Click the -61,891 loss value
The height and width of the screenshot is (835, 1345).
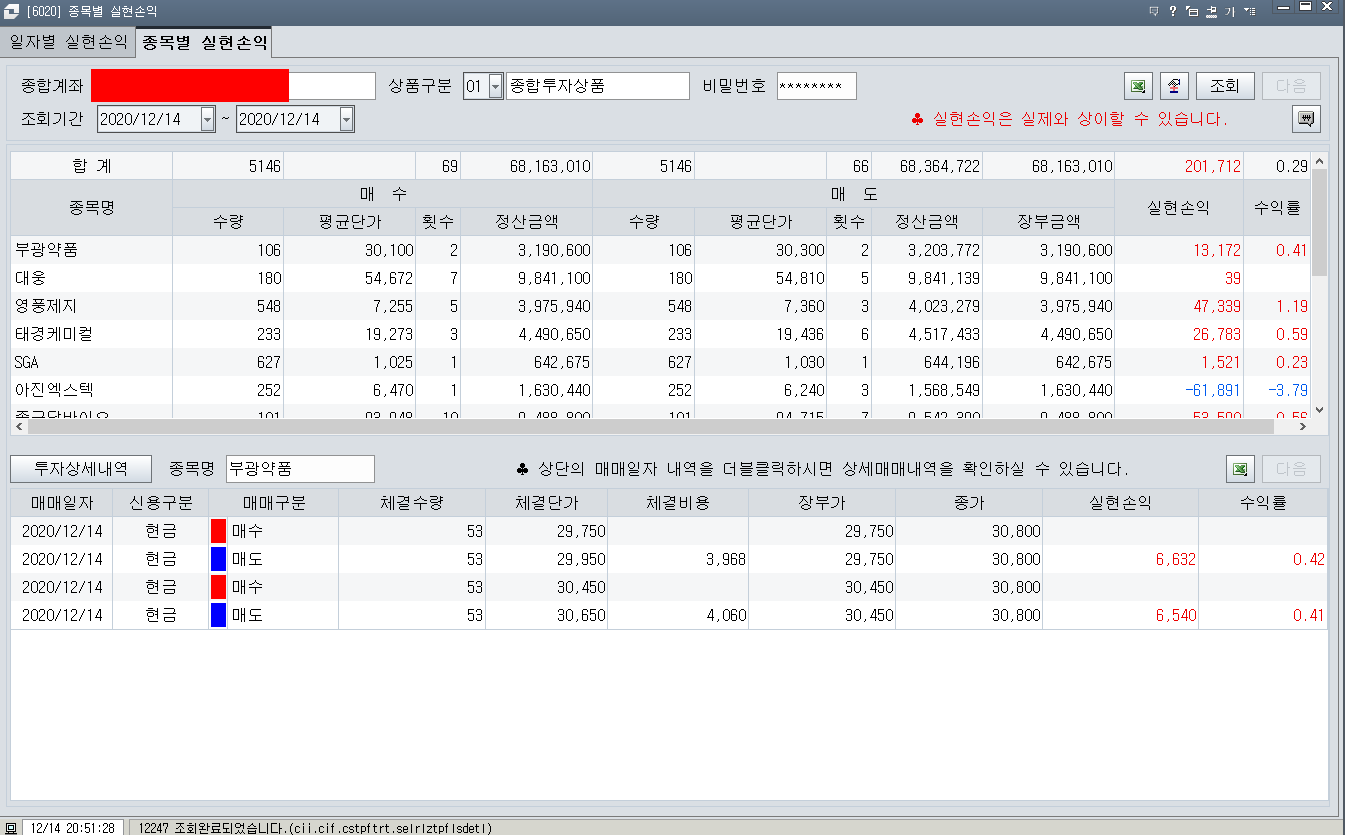1212,389
